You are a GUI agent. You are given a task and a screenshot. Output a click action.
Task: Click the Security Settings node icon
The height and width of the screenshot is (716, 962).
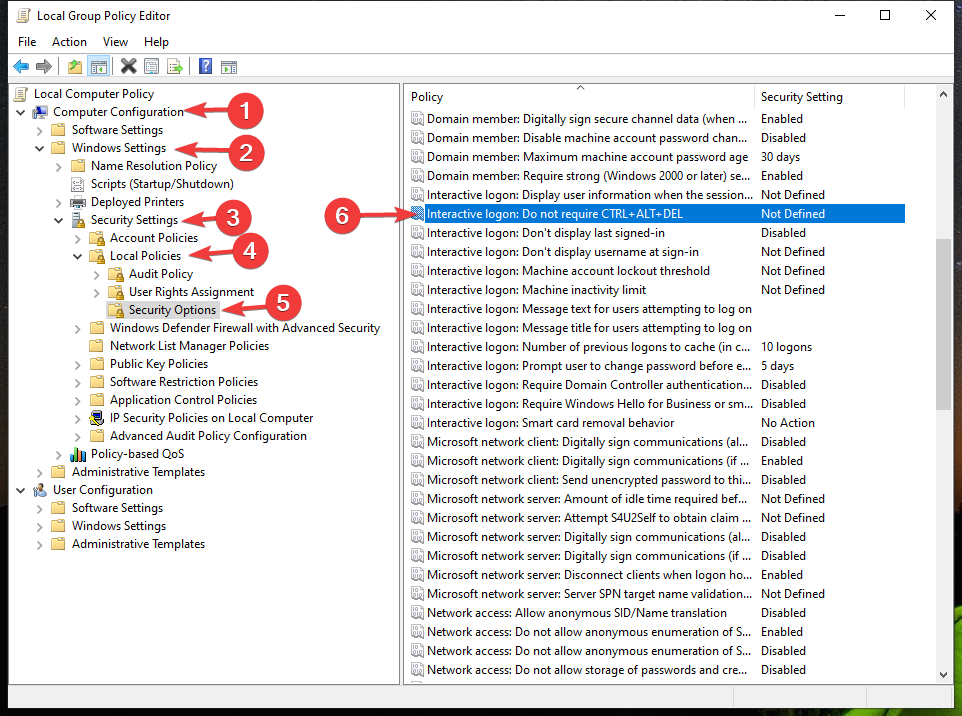click(78, 220)
